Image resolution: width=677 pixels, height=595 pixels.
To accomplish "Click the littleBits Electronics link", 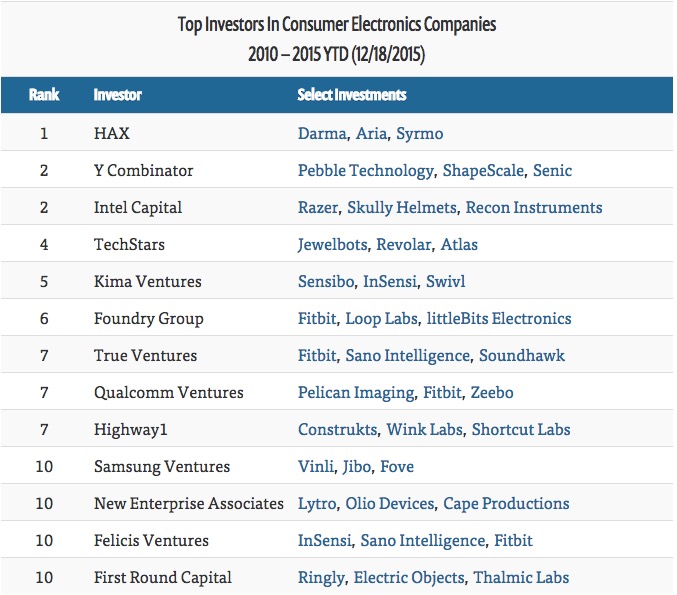I will pyautogui.click(x=499, y=319).
